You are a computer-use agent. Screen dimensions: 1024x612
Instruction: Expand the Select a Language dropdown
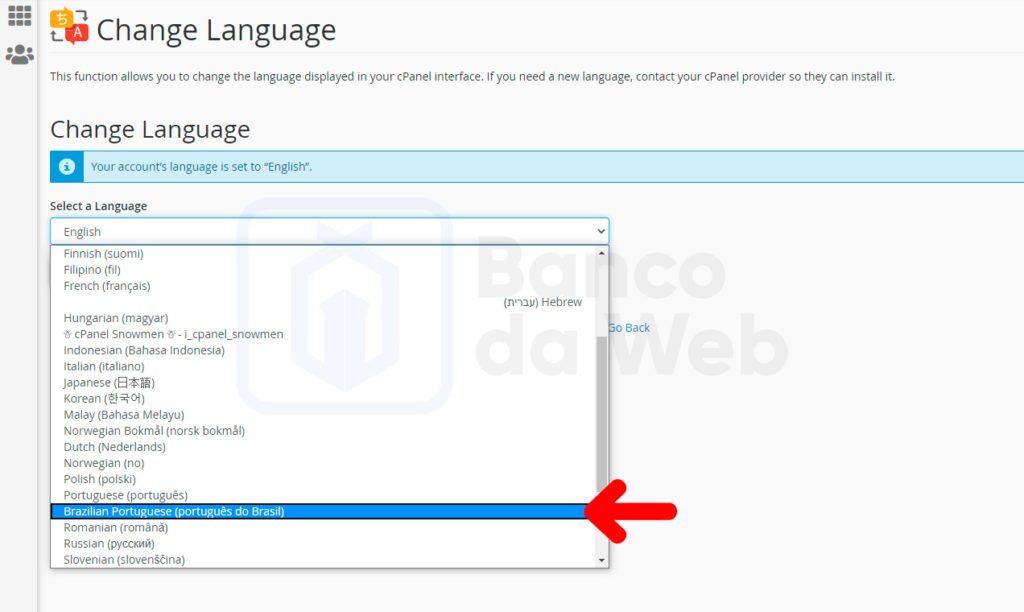click(x=329, y=231)
